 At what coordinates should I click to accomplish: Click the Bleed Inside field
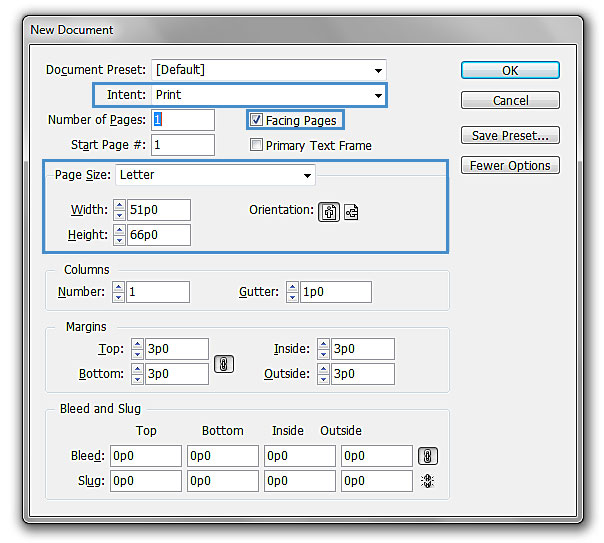point(300,456)
